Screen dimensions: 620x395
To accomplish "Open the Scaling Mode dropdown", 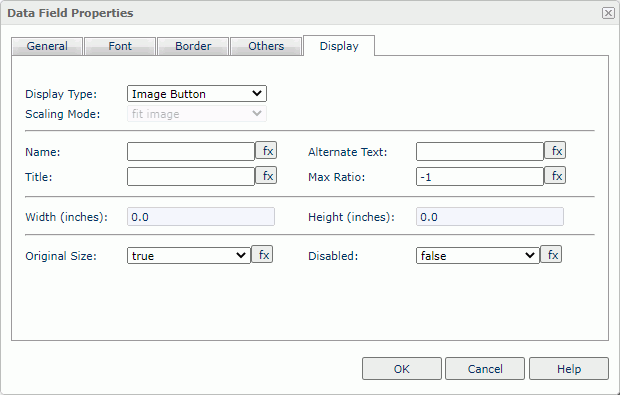I will [x=197, y=114].
